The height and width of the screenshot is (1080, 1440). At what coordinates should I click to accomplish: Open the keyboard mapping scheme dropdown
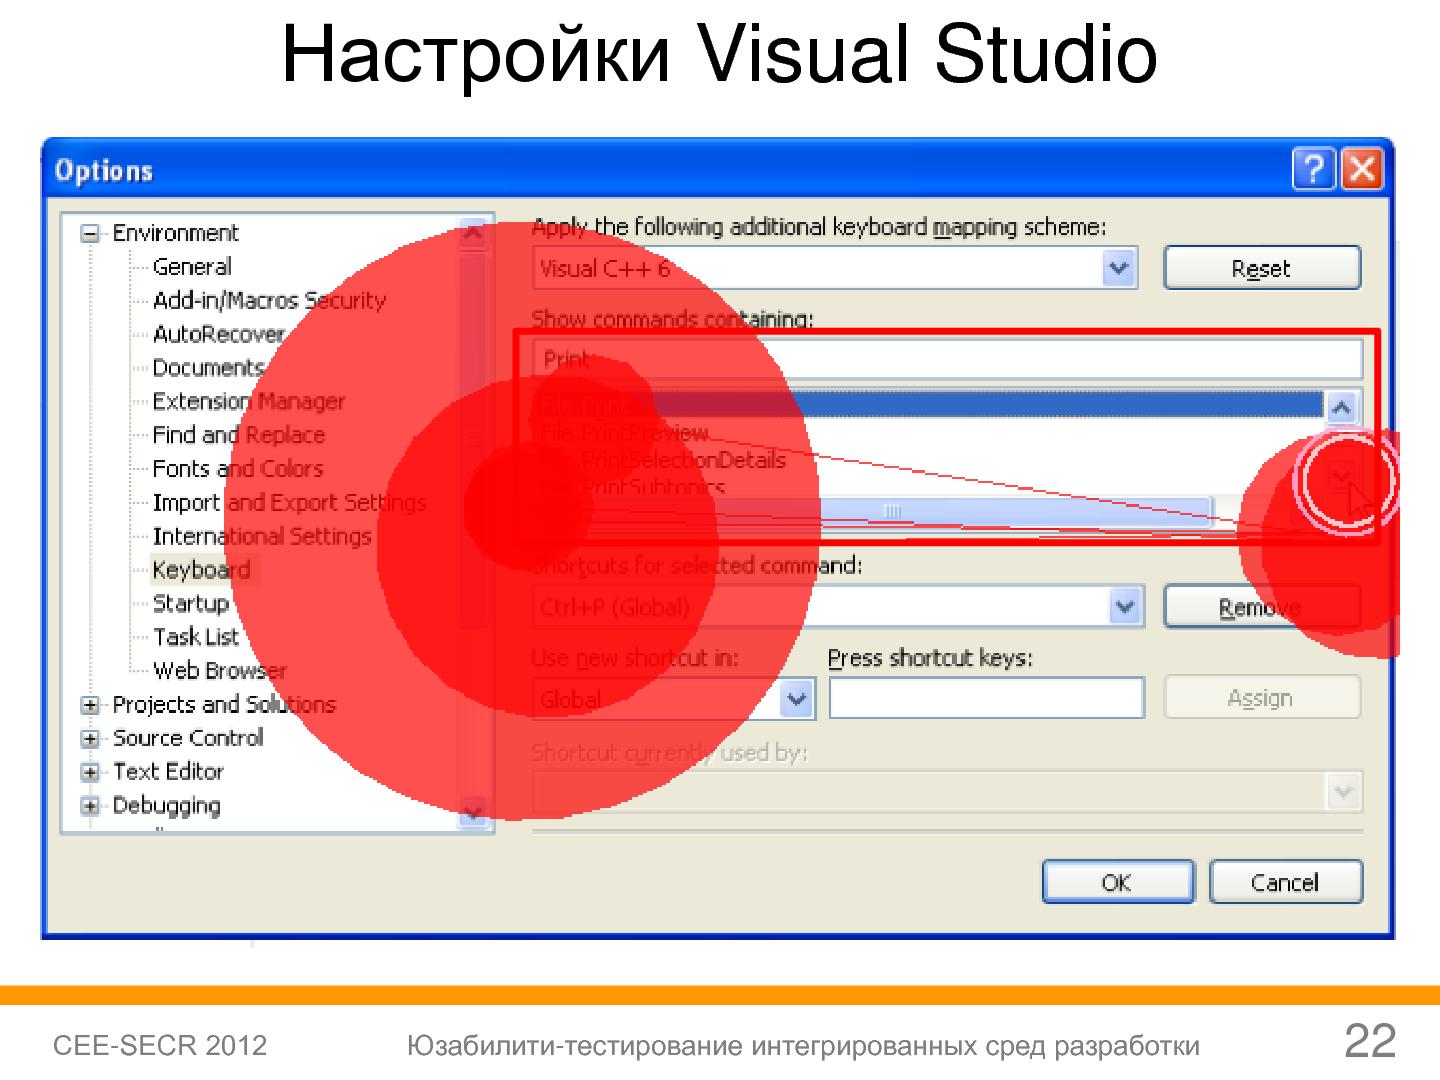pyautogui.click(x=1119, y=269)
